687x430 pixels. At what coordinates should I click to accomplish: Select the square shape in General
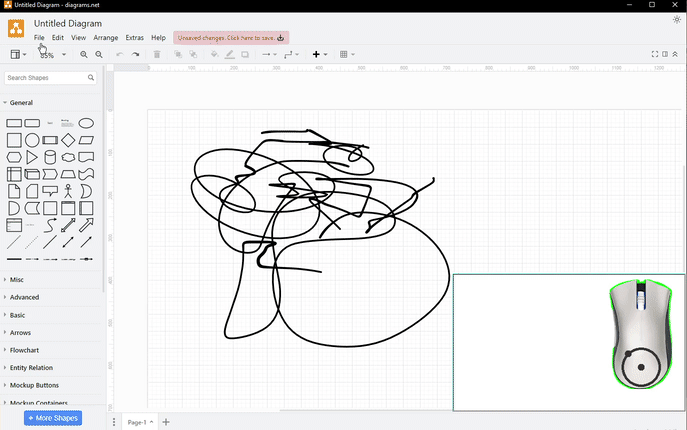[x=14, y=140]
